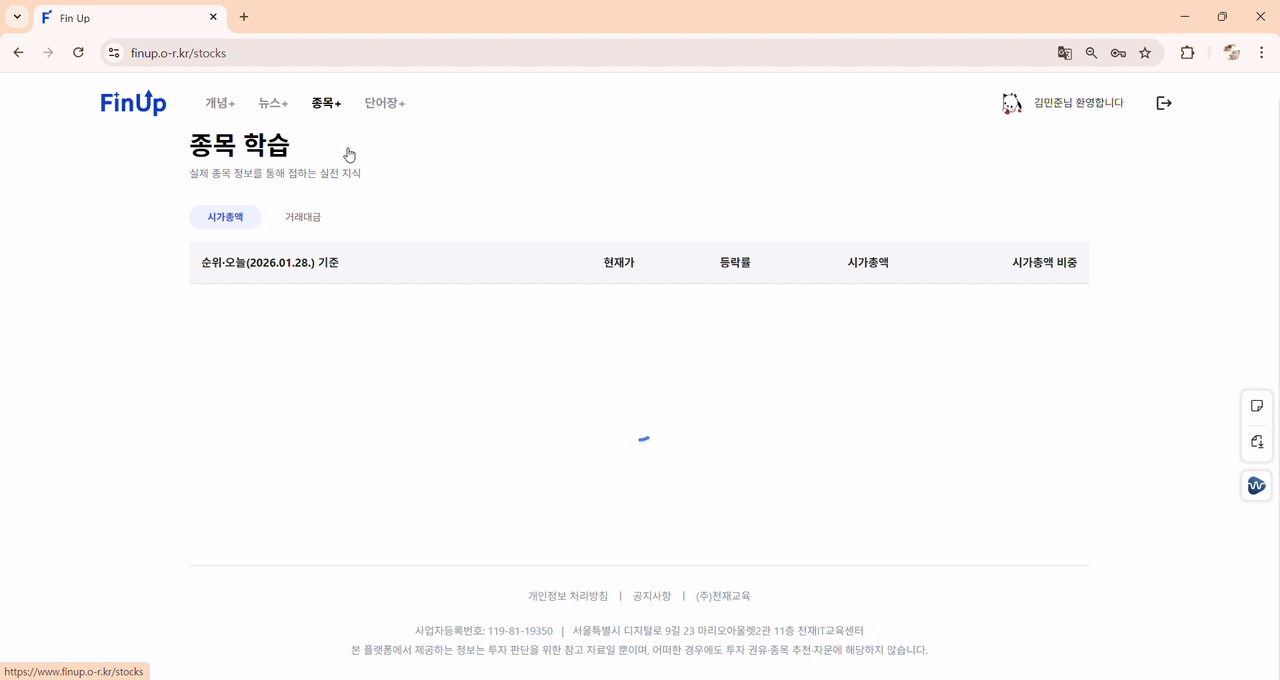
Task: Click the document download icon in side panel
Action: pos(1256,442)
